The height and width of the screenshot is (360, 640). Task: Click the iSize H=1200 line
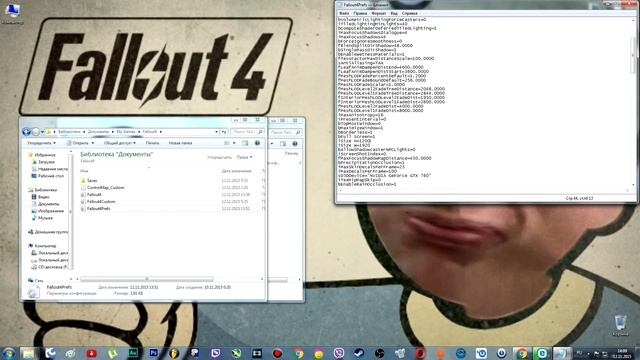coord(353,141)
